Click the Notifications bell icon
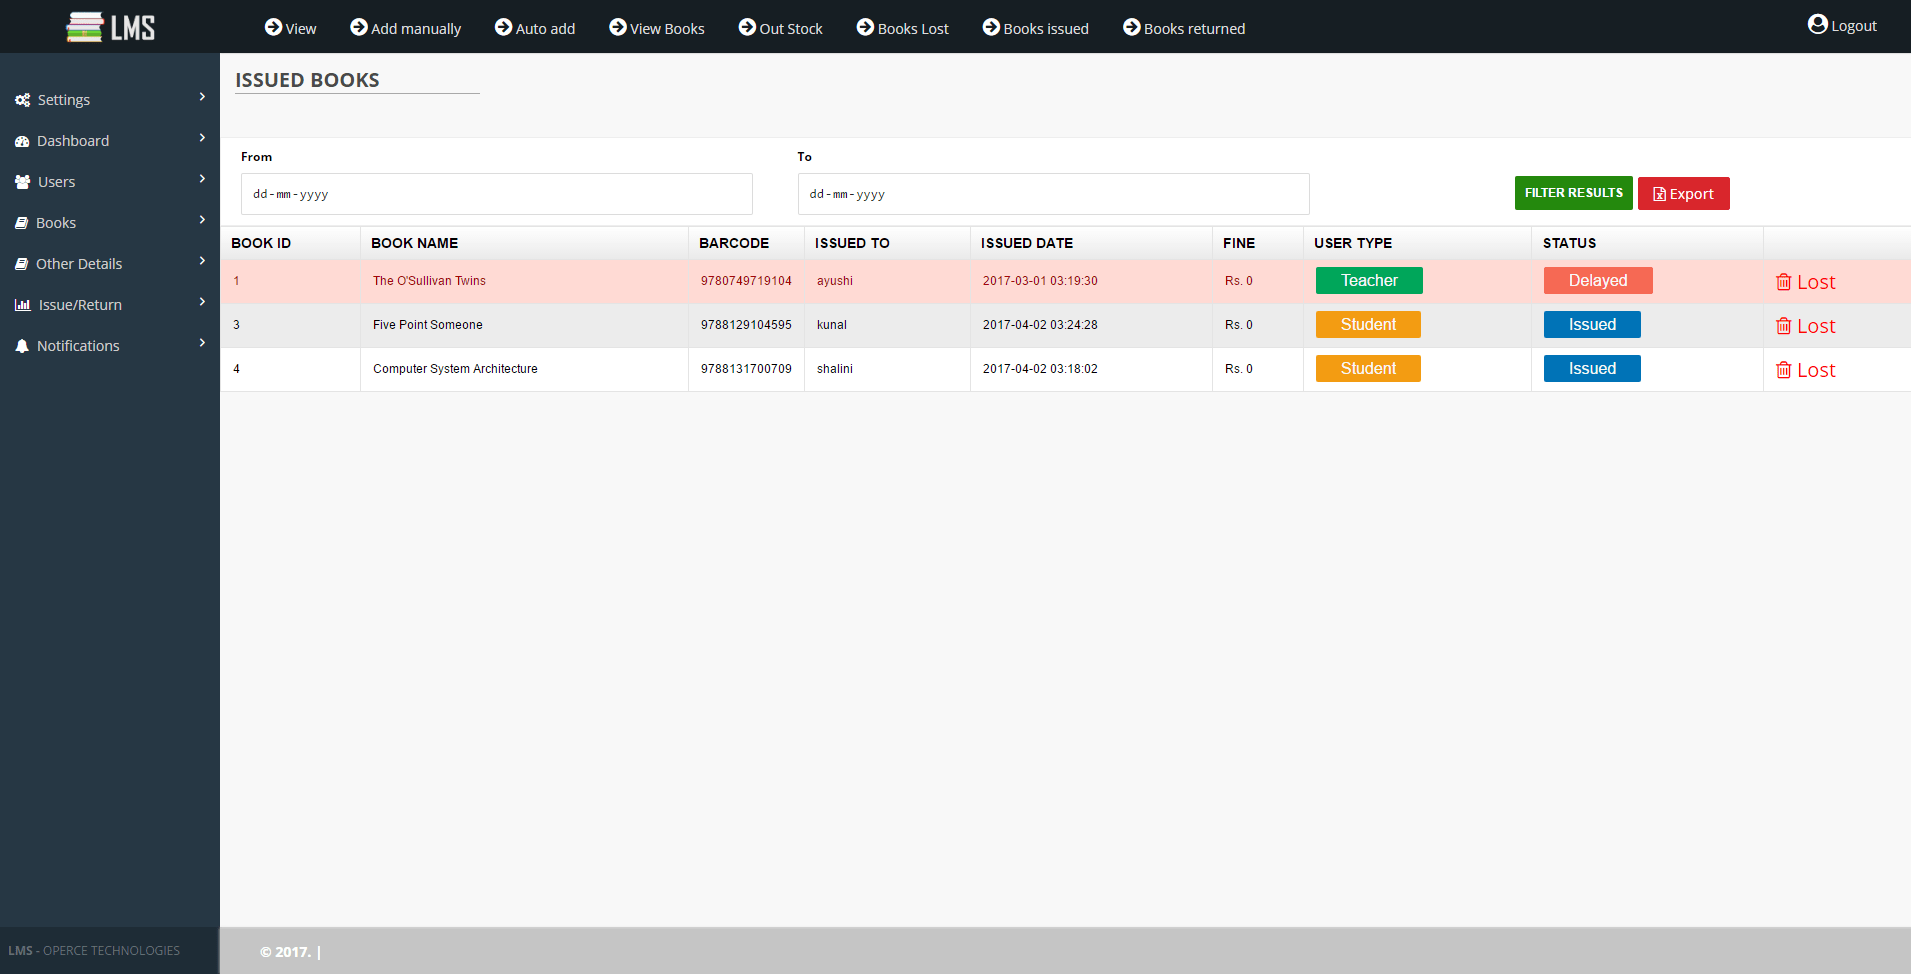 pos(21,345)
